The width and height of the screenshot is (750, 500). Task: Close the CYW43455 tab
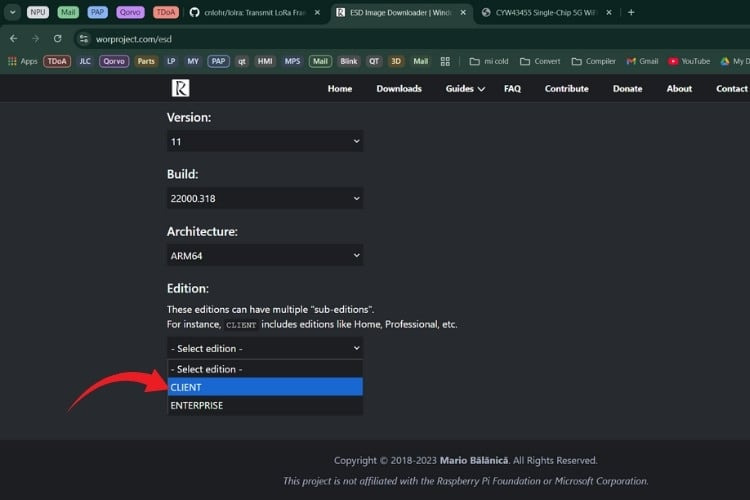tap(609, 12)
